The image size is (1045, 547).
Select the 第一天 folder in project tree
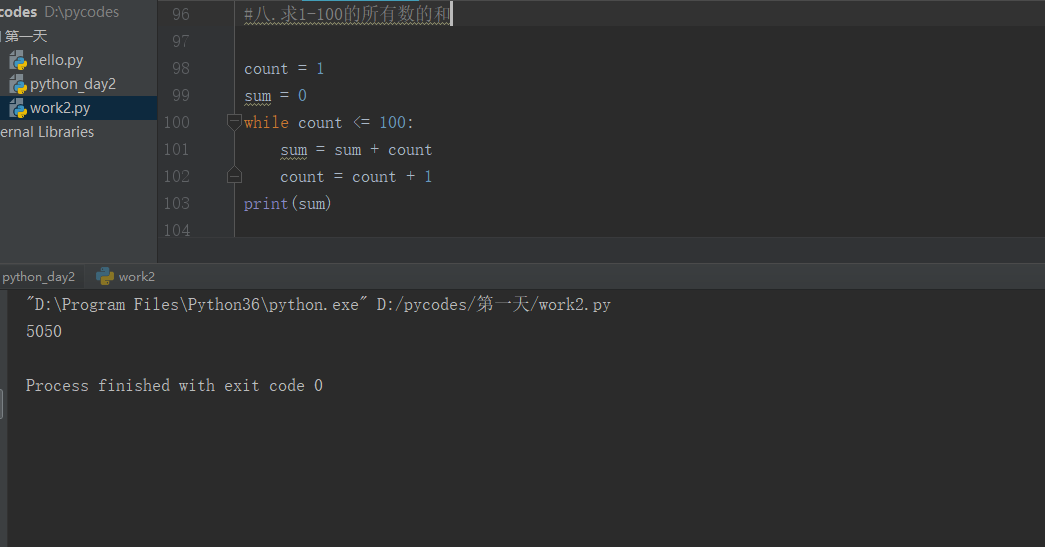[26, 36]
